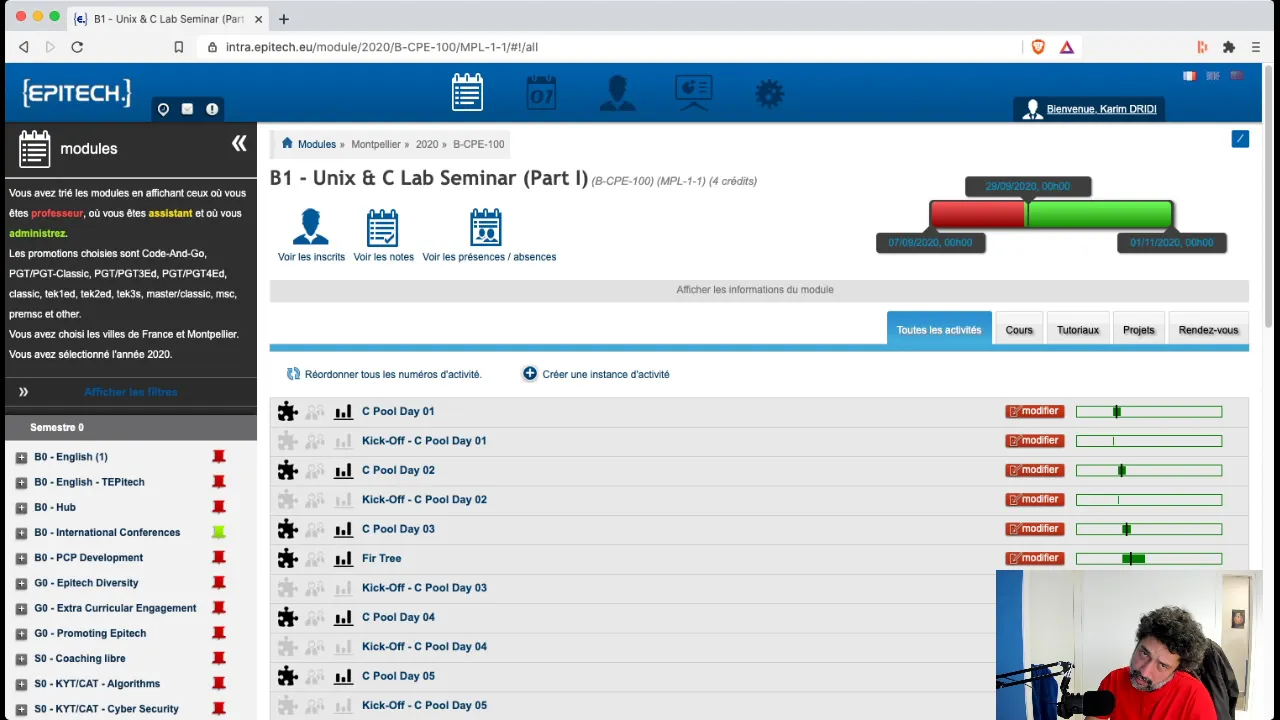Switch language using the UK flag
This screenshot has height=720, width=1280.
coord(1213,76)
